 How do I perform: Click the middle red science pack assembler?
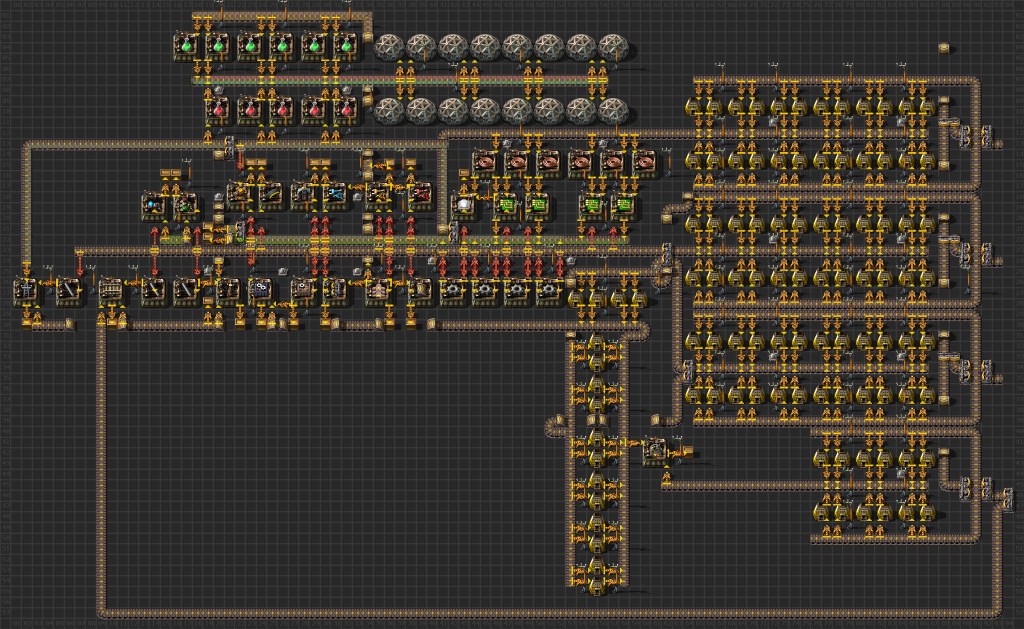click(281, 110)
